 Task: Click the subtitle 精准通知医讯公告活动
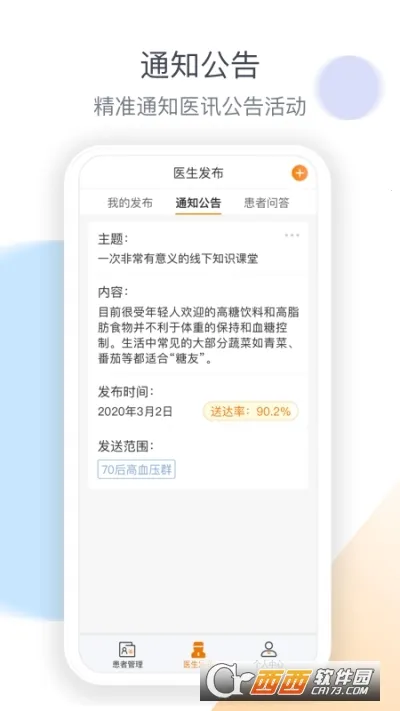pos(200,106)
